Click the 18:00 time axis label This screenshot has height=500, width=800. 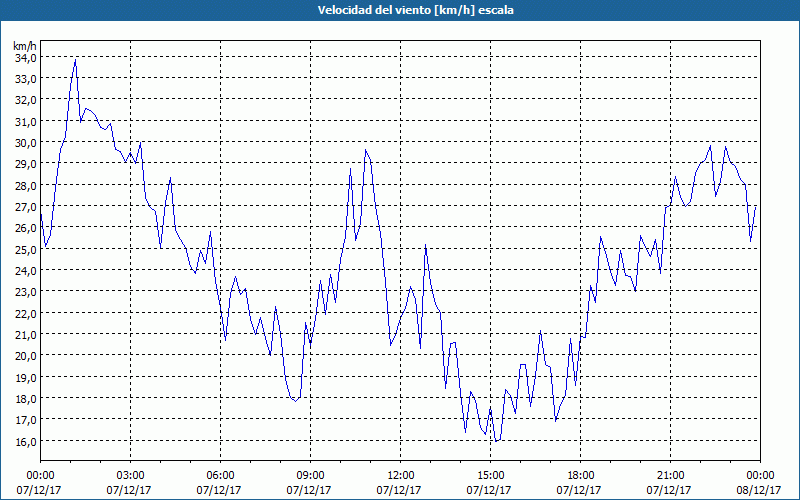[581, 476]
